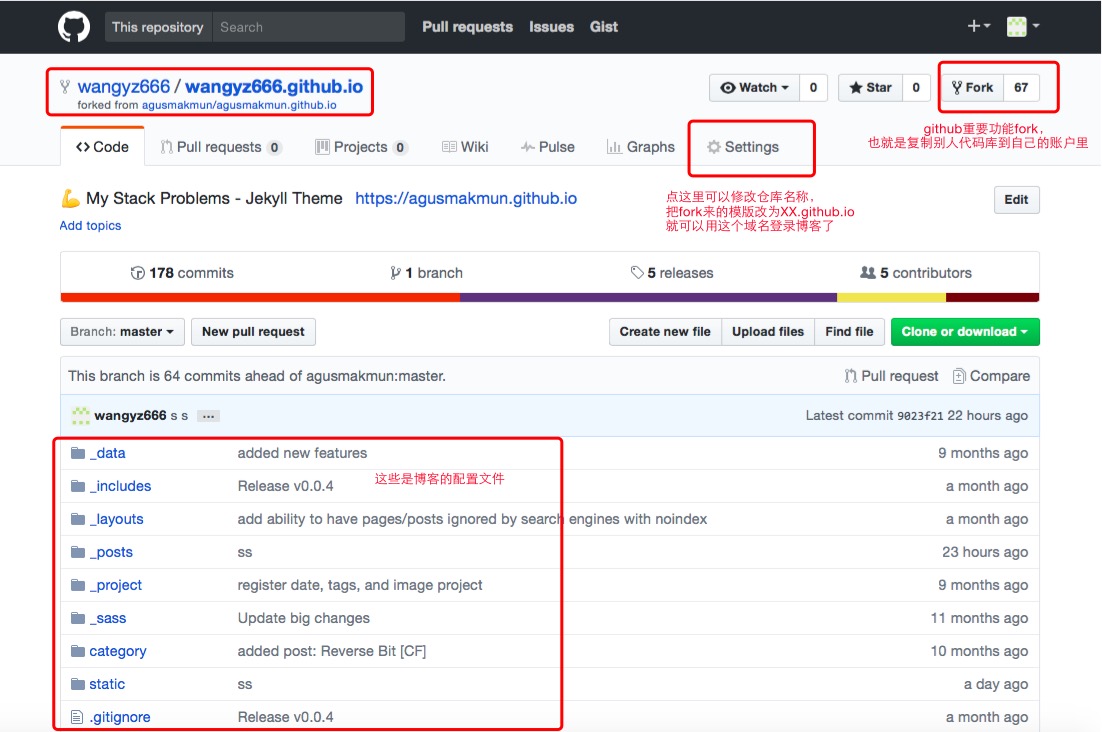This screenshot has width=1102, height=732.
Task: Open the _includes folder
Action: tap(120, 486)
